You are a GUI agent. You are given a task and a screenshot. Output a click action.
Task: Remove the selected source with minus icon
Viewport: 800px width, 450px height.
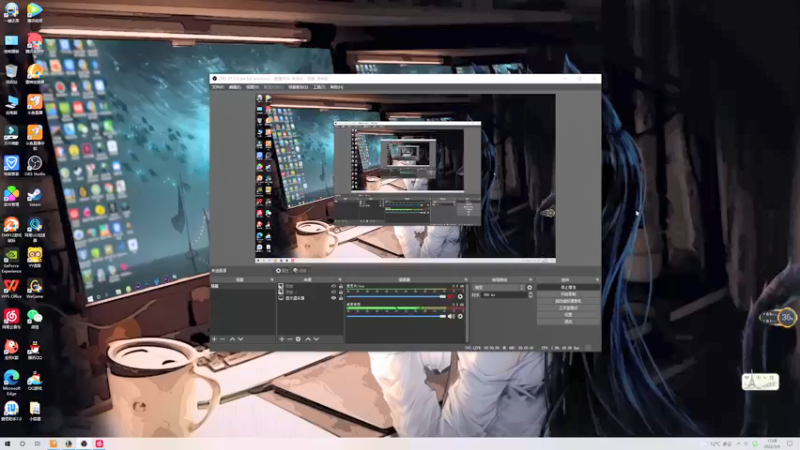[x=290, y=339]
